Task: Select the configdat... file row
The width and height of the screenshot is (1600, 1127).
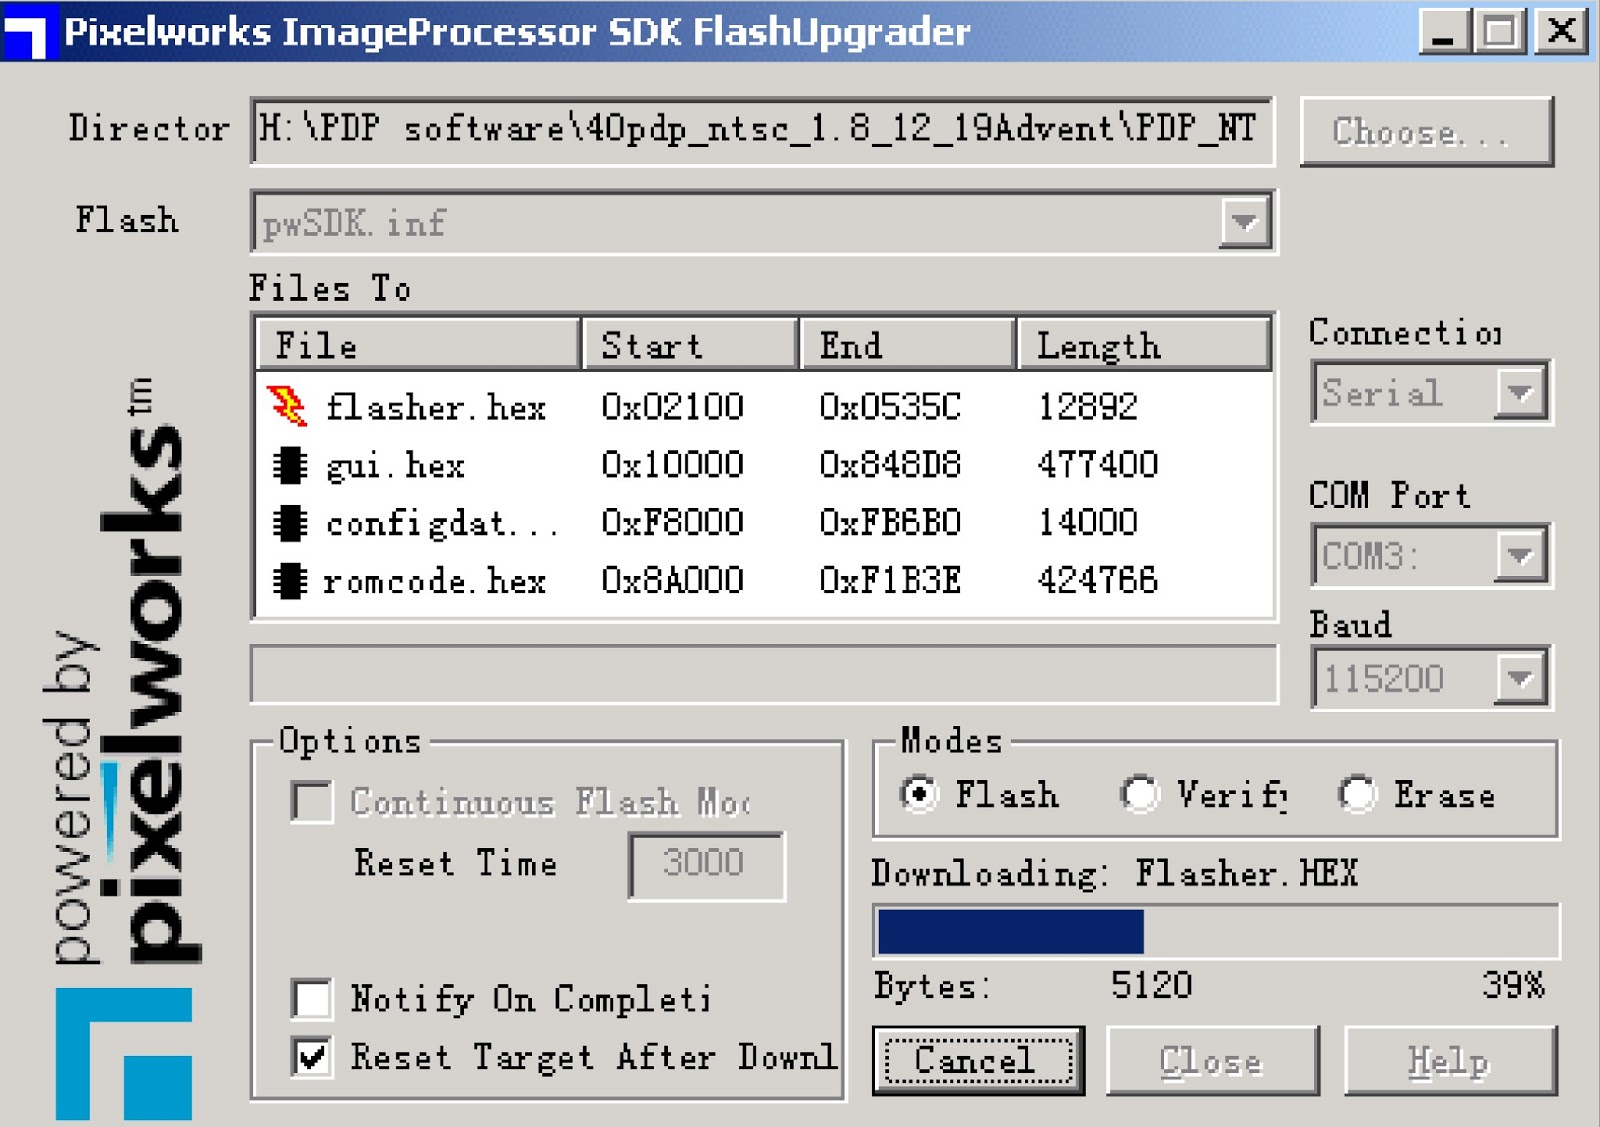Action: (764, 523)
